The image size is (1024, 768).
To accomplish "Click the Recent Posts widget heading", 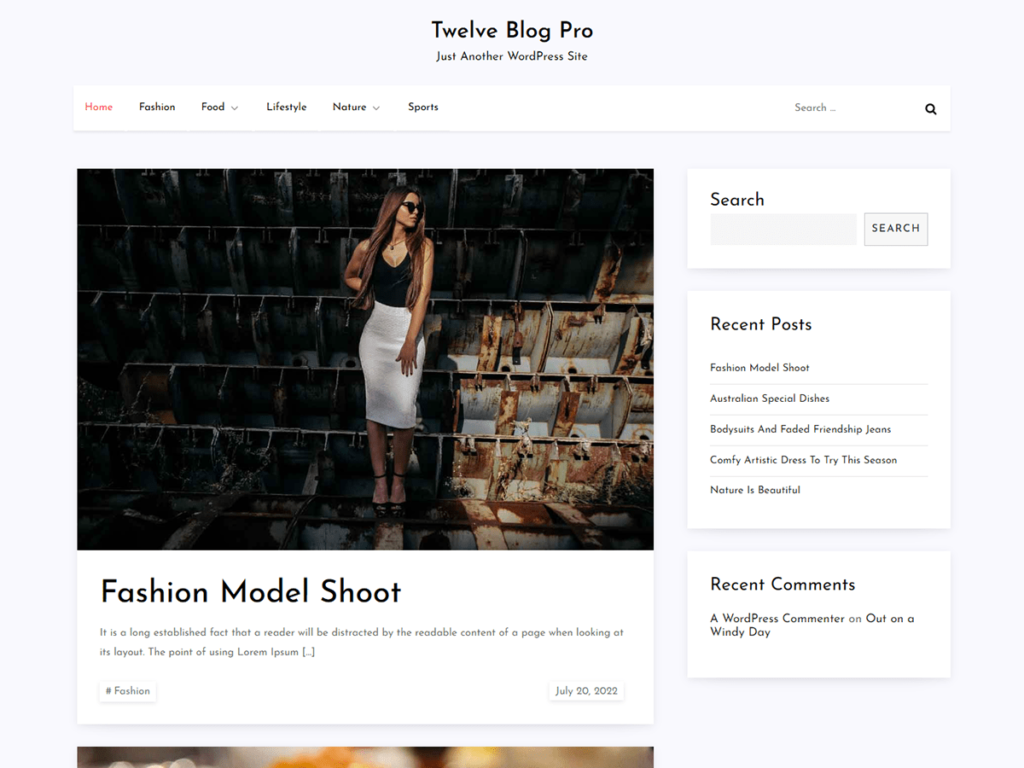I will click(x=761, y=324).
